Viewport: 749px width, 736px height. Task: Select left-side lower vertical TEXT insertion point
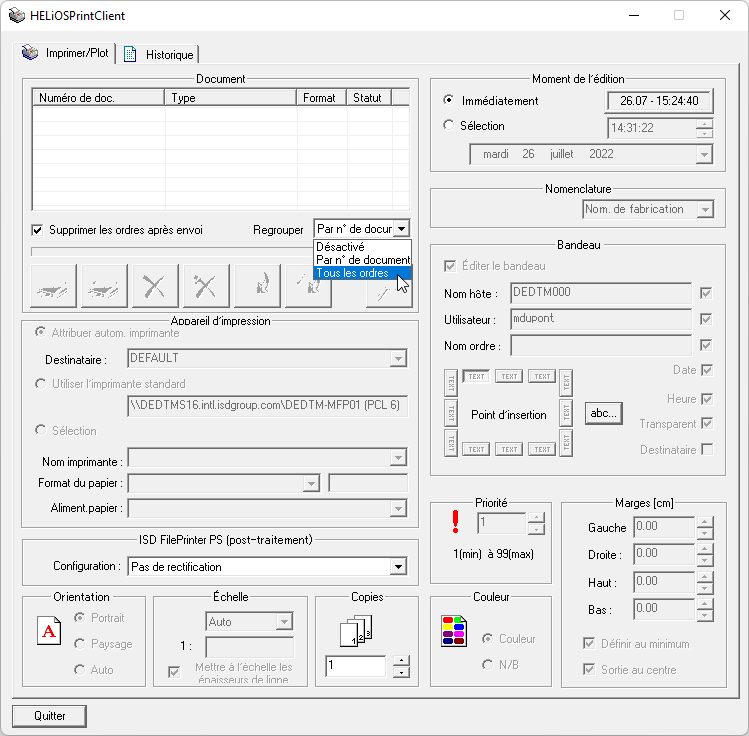coord(450,443)
